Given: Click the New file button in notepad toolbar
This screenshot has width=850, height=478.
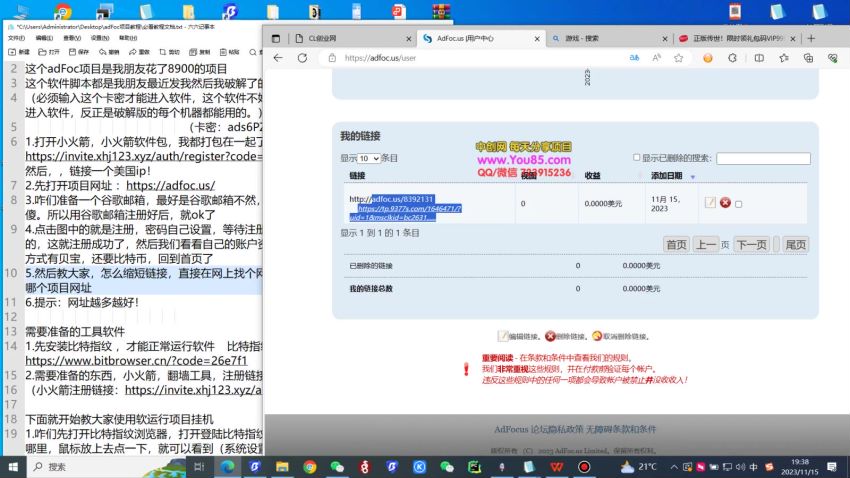Looking at the screenshot, I should click(18, 52).
